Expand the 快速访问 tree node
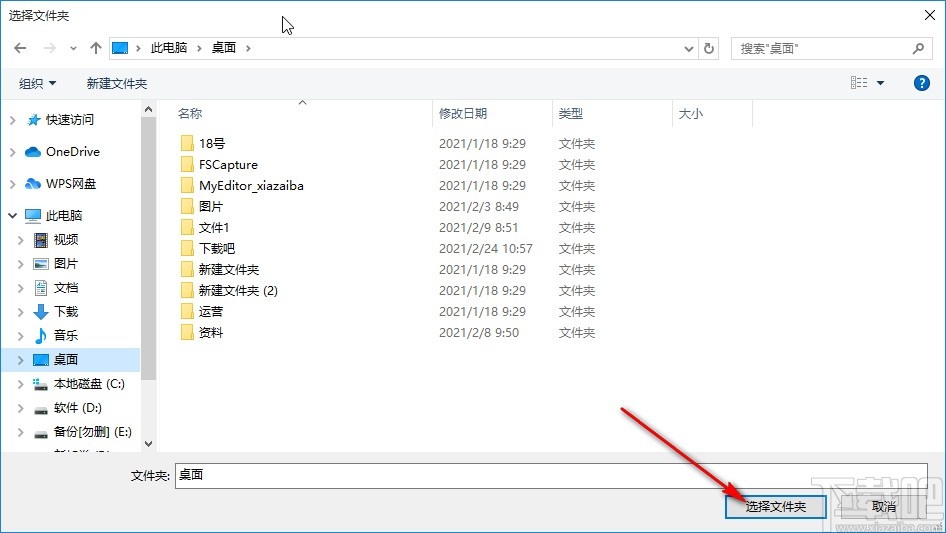 tap(13, 120)
